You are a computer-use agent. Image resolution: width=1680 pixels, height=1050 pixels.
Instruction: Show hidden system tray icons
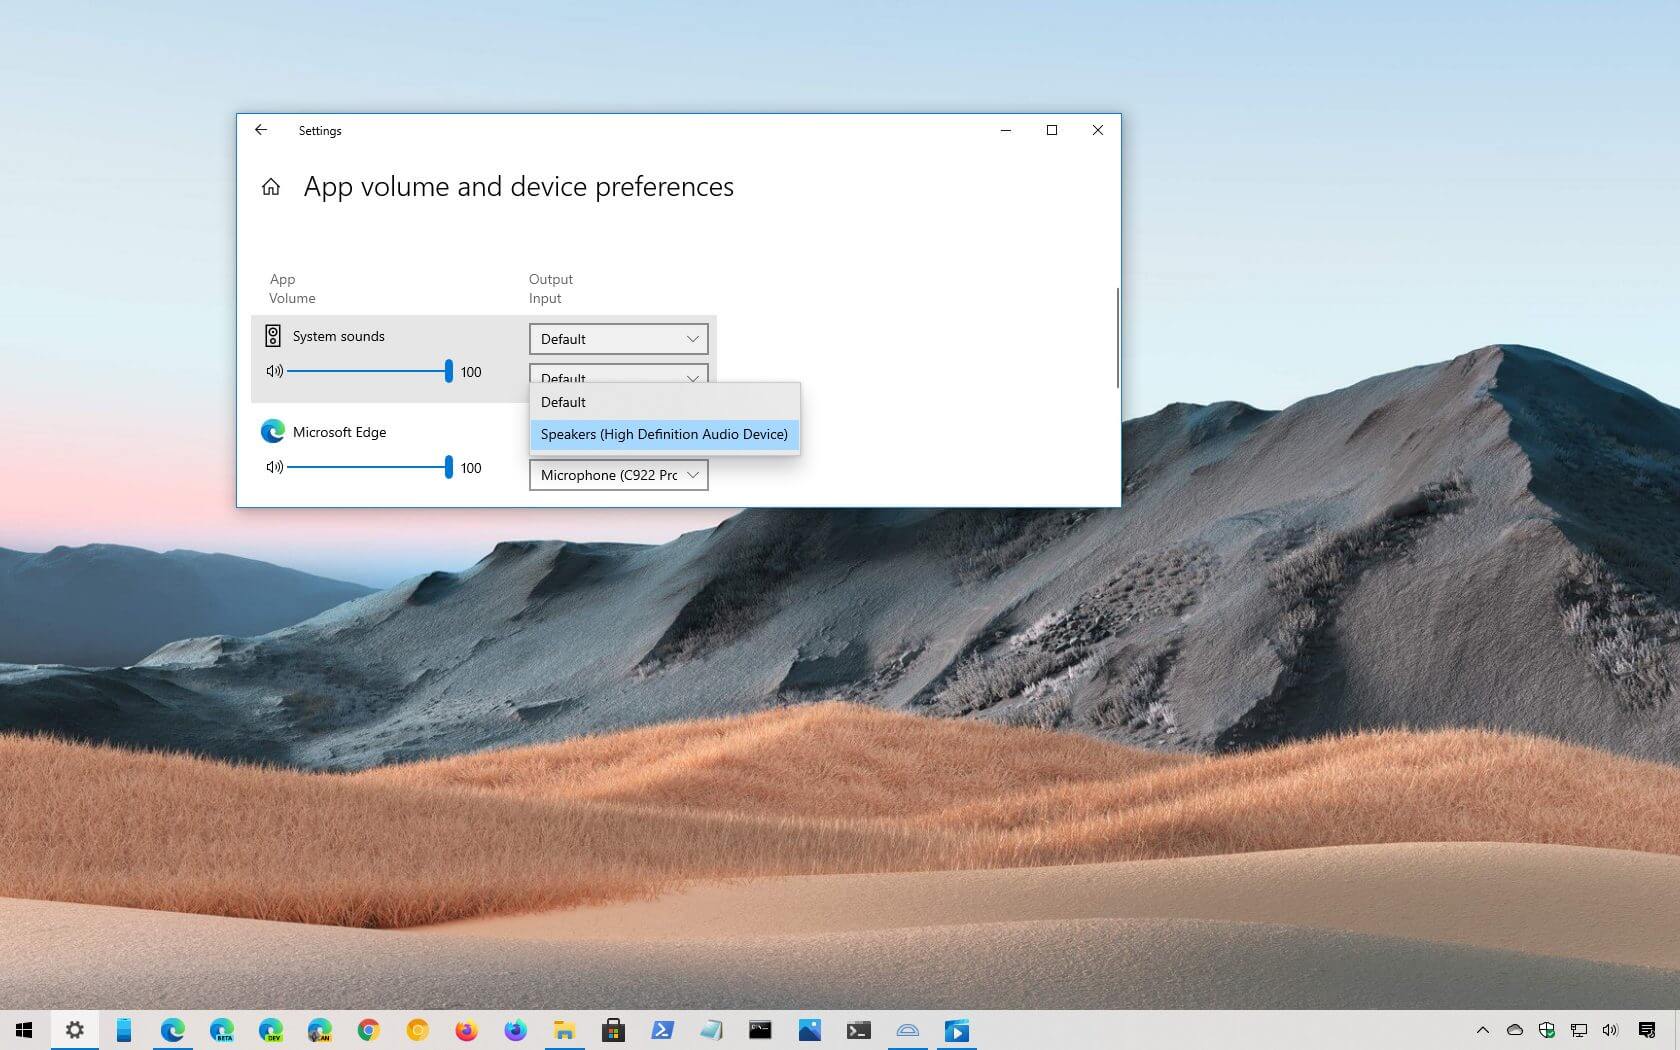click(1483, 1030)
